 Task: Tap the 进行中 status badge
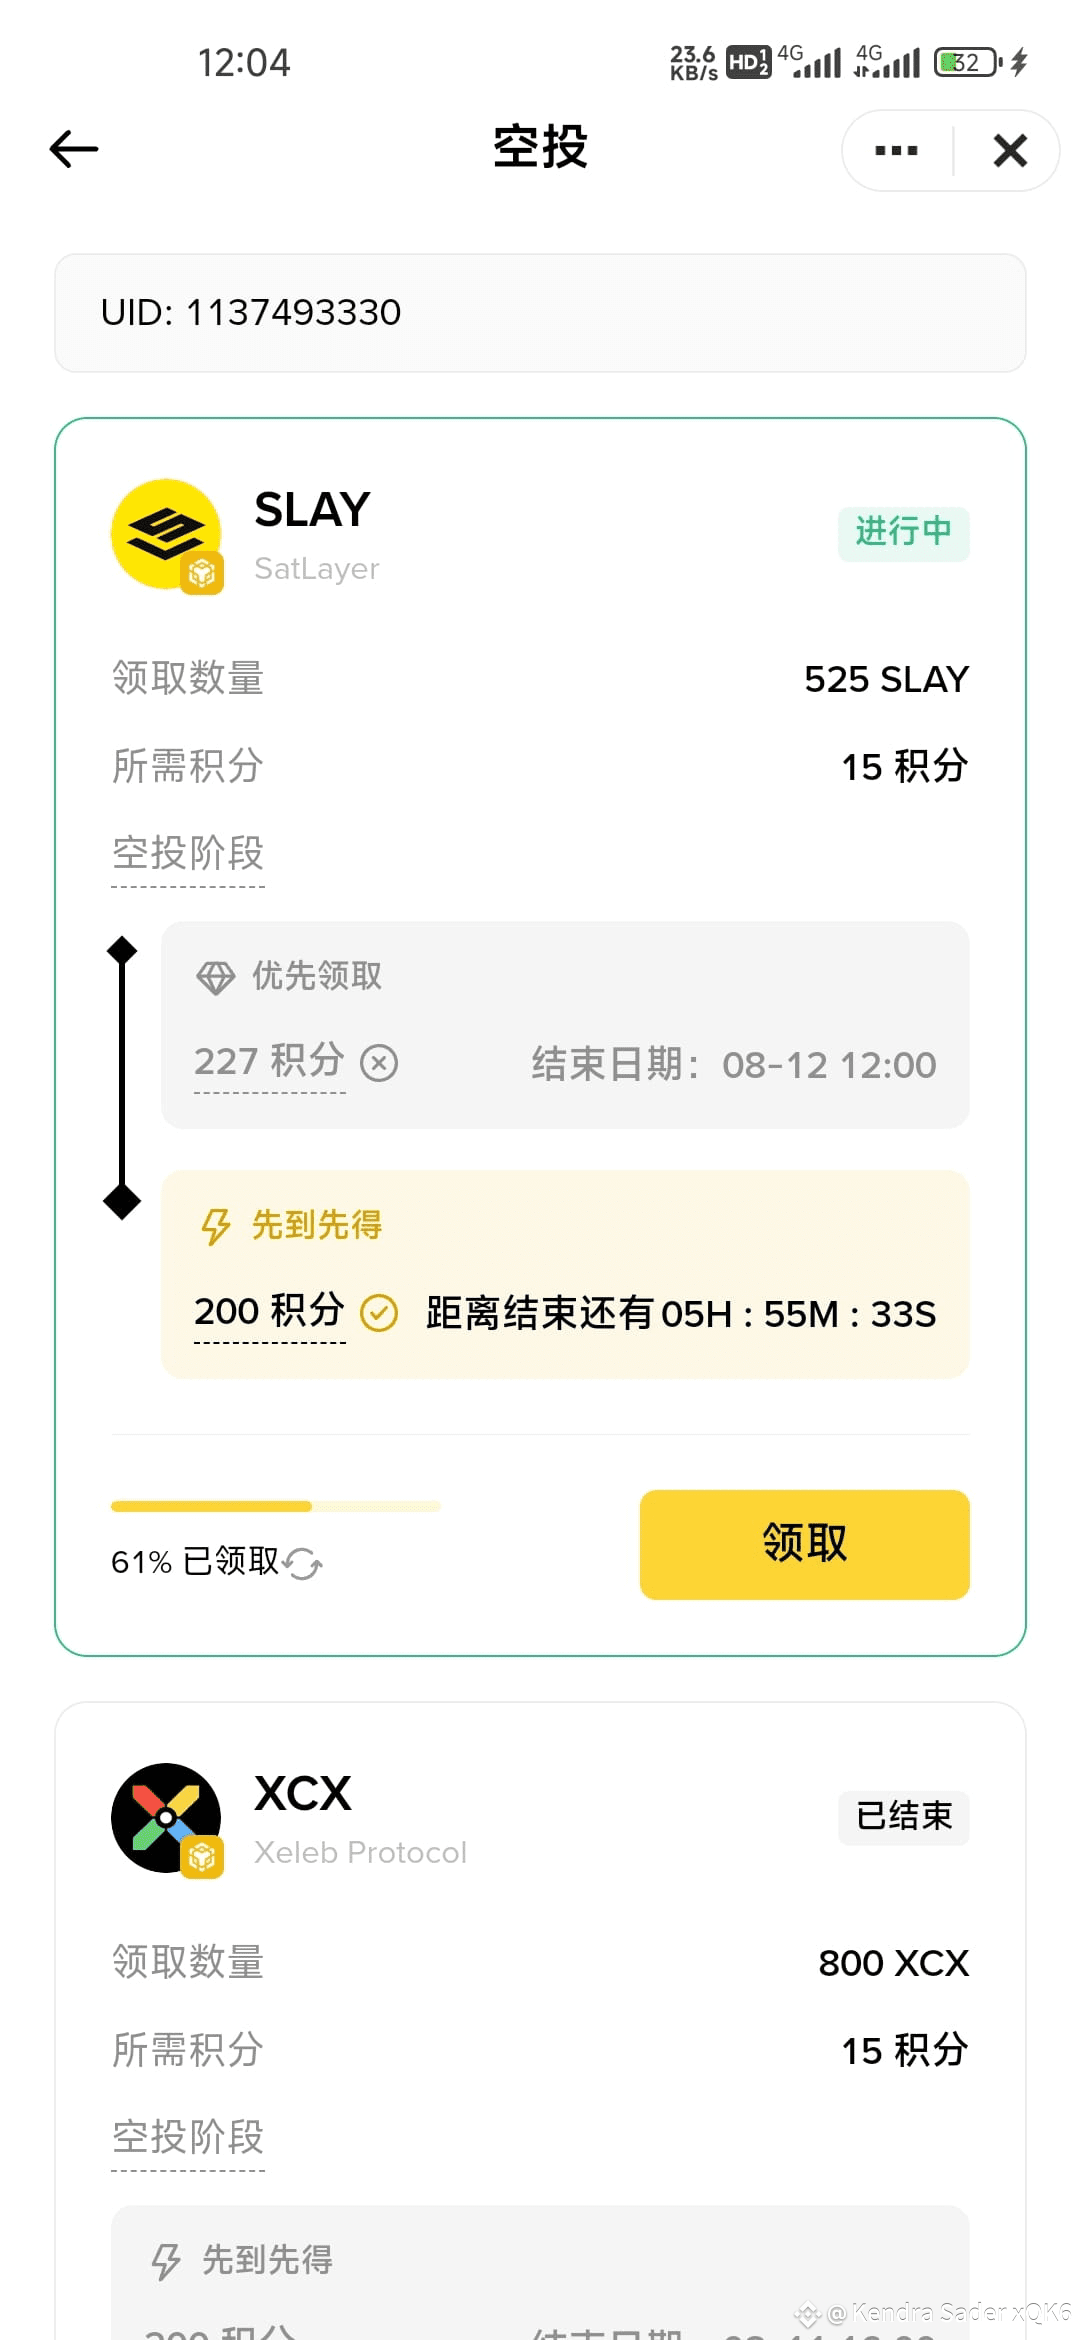pos(903,533)
